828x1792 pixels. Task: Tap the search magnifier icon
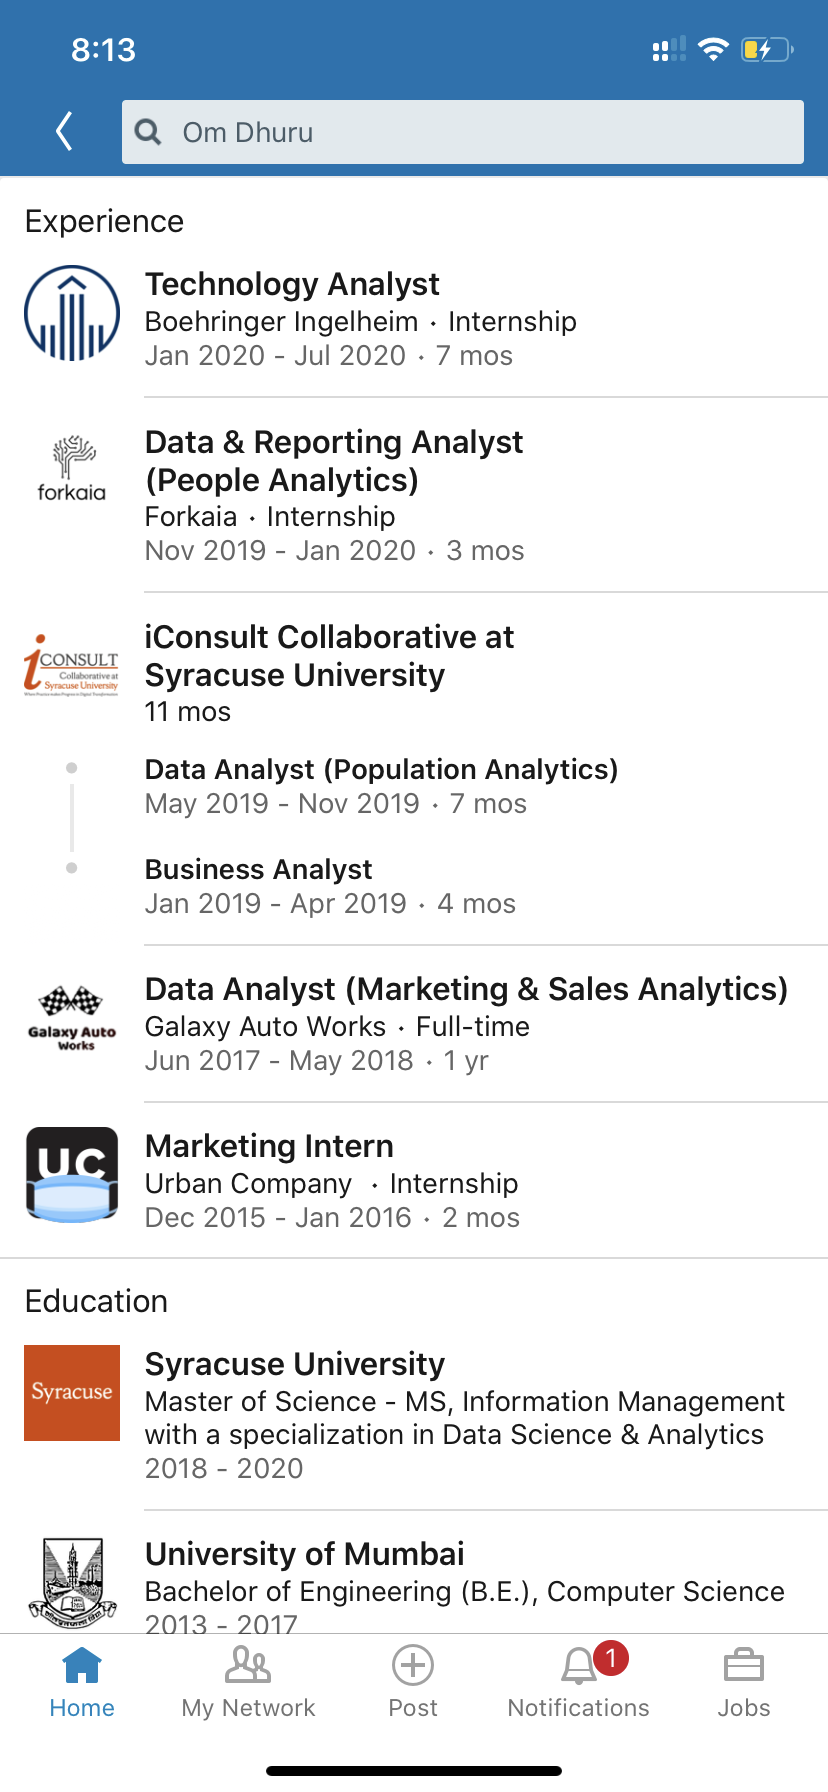tap(148, 132)
